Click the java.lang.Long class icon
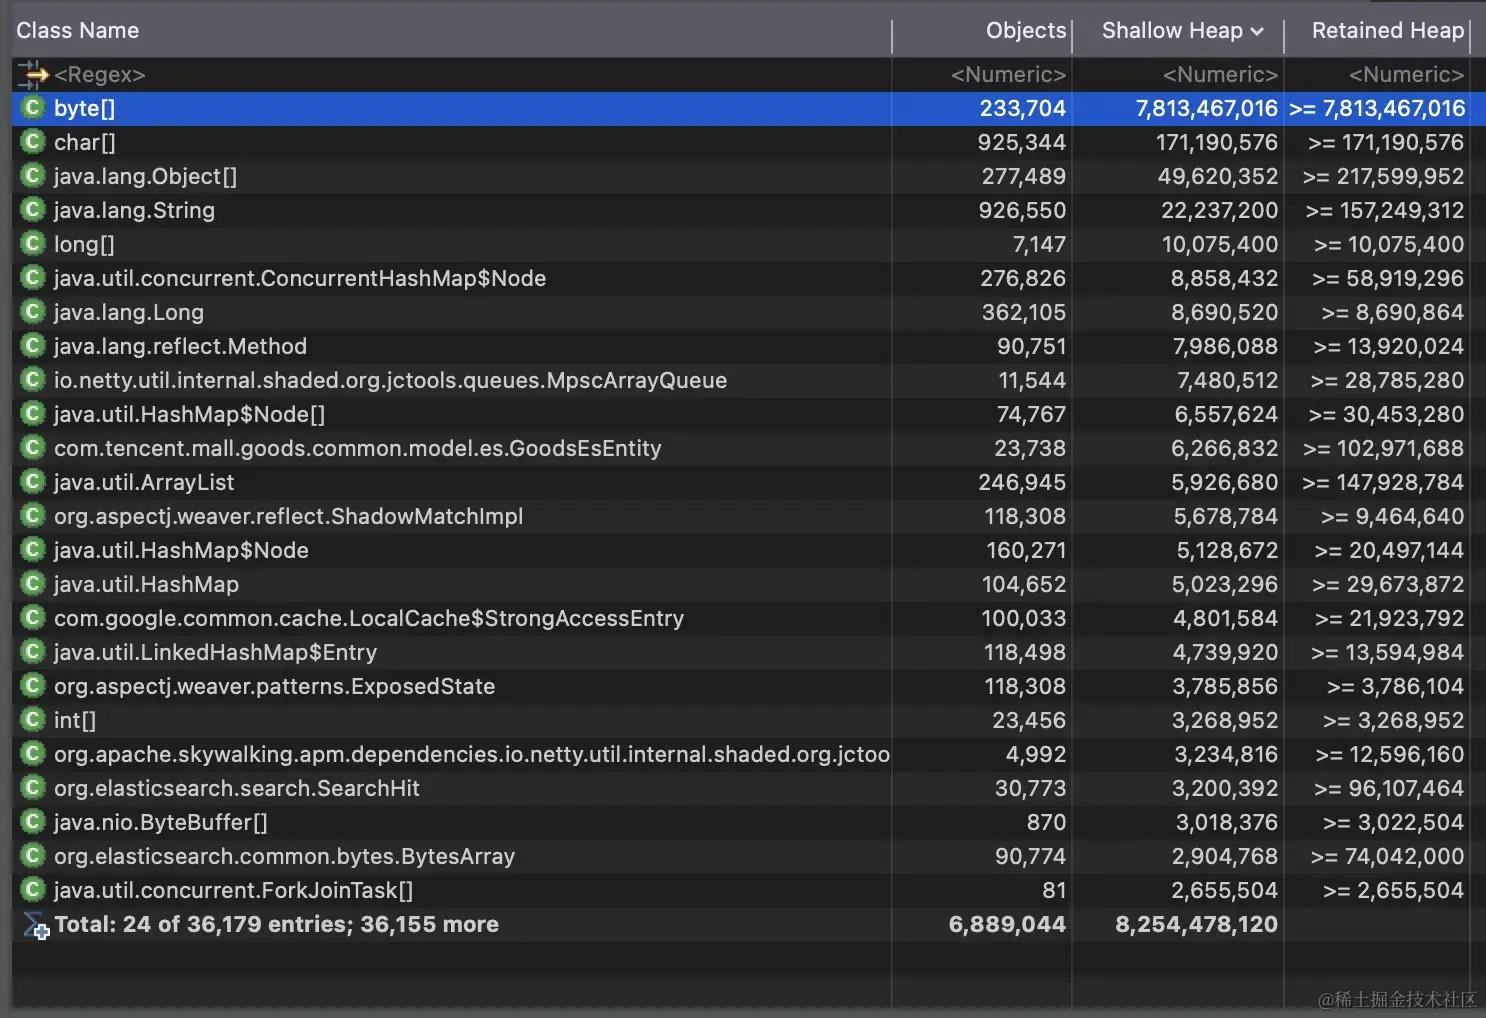 point(33,312)
